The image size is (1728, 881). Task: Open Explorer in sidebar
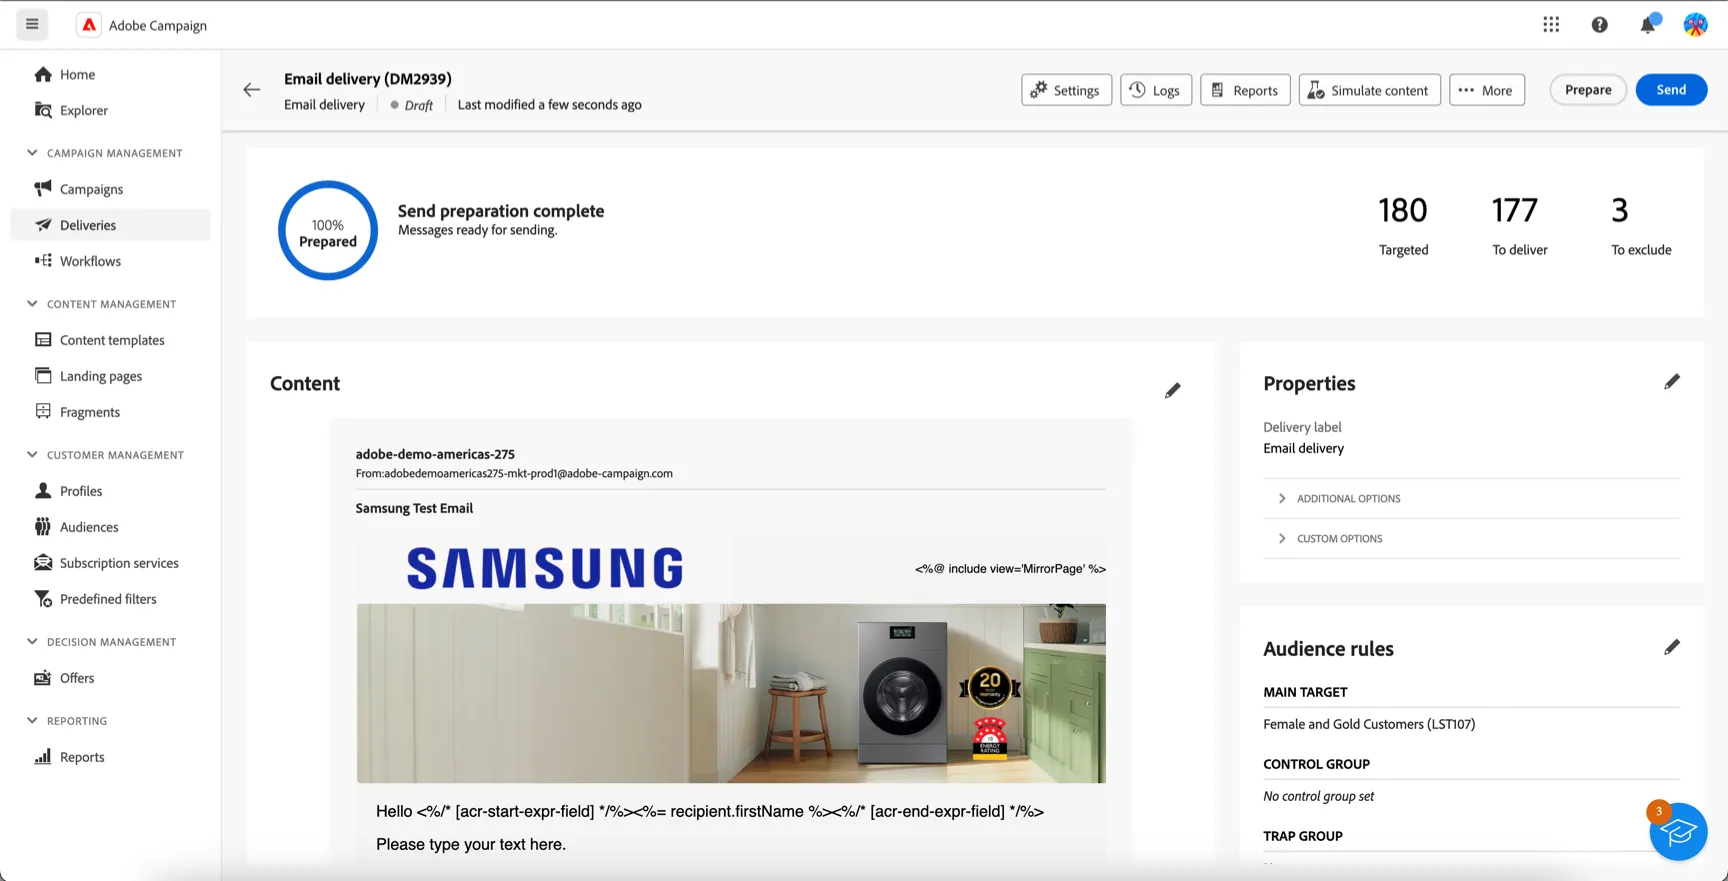coord(110,110)
